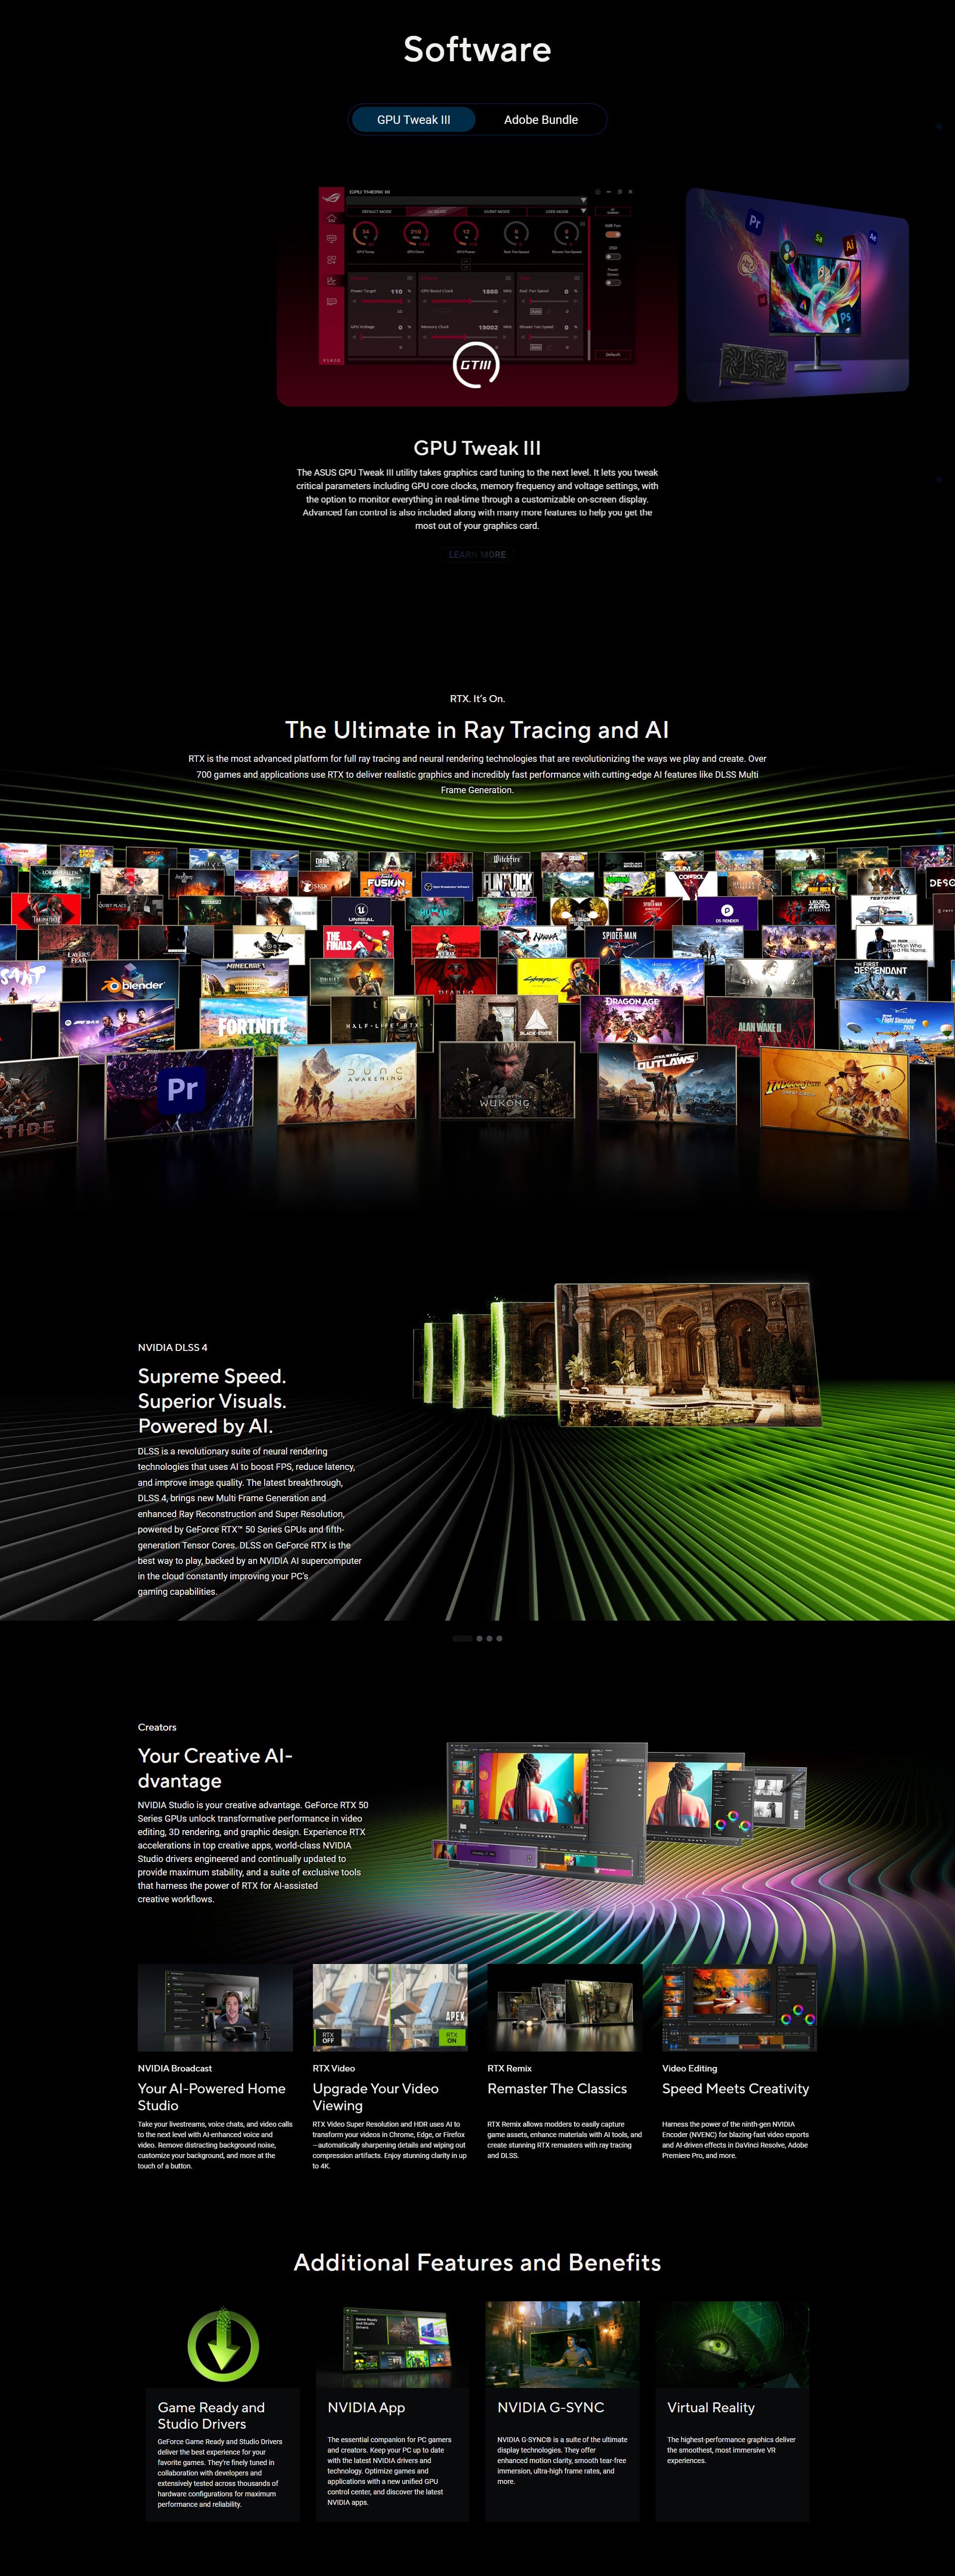Click the green download arrow icon
The height and width of the screenshot is (2576, 955).
point(223,2346)
